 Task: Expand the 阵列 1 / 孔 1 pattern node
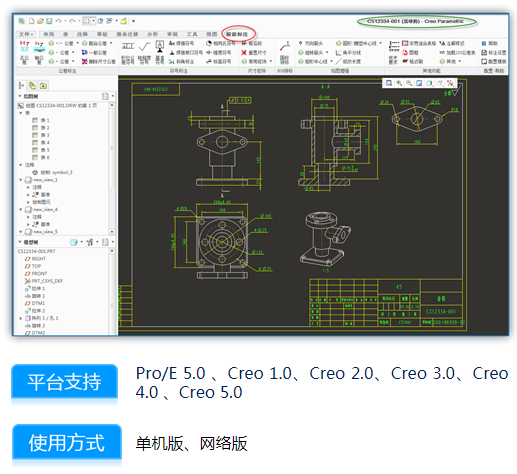(x=21, y=318)
